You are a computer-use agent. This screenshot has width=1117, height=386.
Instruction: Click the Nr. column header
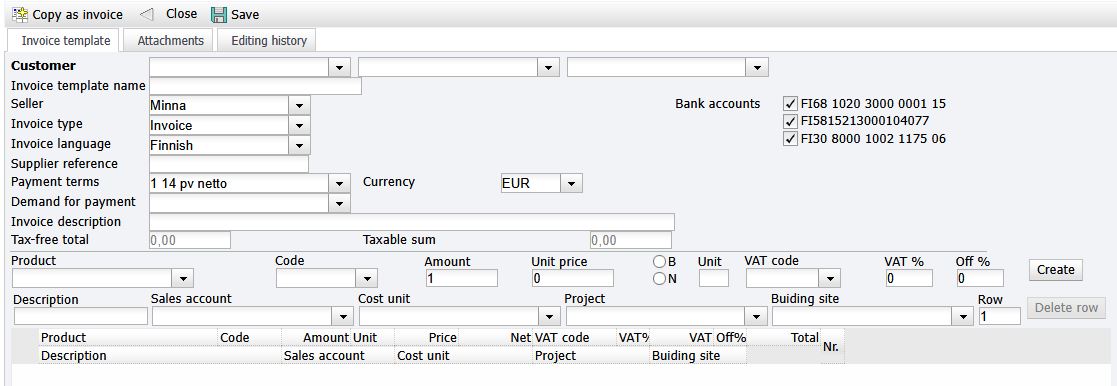pyautogui.click(x=832, y=347)
